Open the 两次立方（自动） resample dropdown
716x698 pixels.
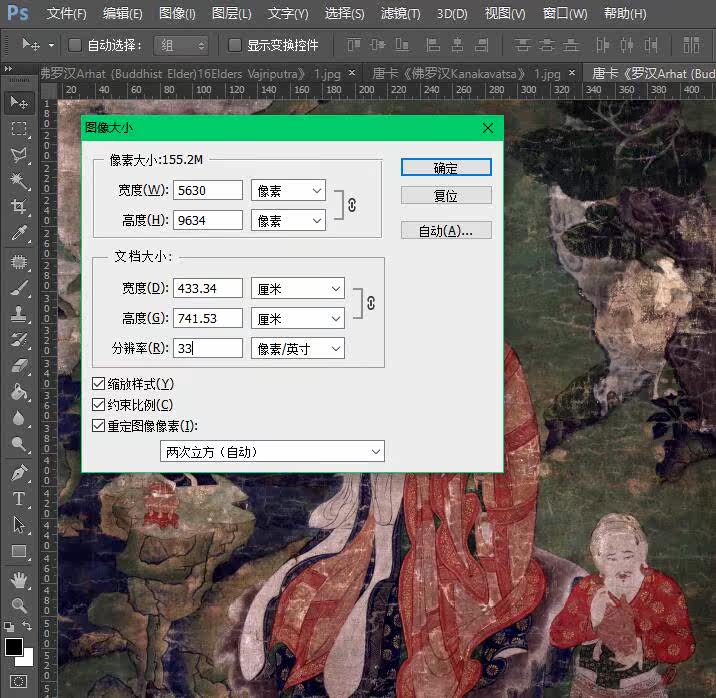[x=272, y=451]
